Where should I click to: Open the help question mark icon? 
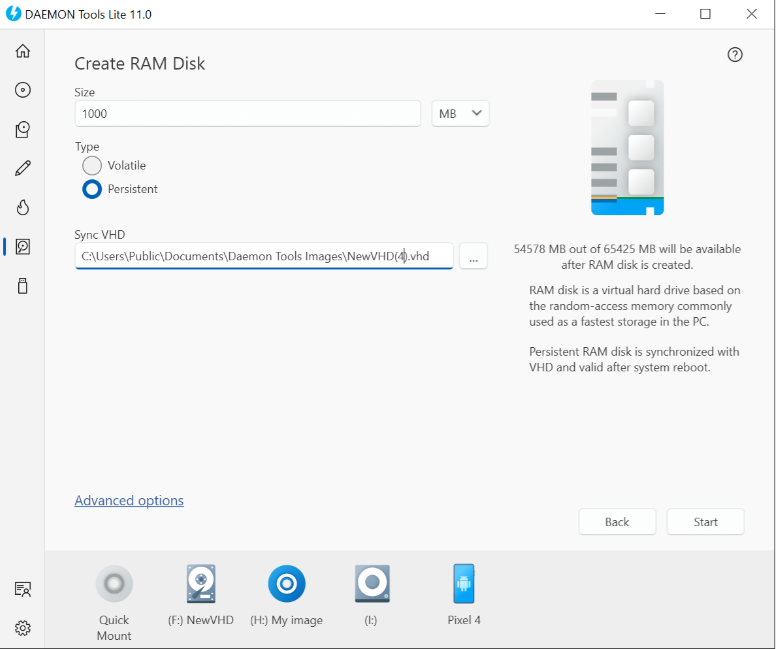point(735,54)
